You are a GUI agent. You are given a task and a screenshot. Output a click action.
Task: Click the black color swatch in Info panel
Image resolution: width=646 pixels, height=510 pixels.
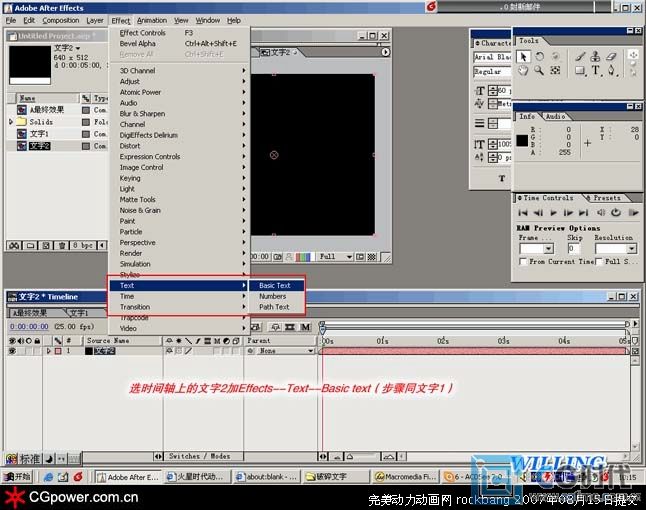pos(522,140)
